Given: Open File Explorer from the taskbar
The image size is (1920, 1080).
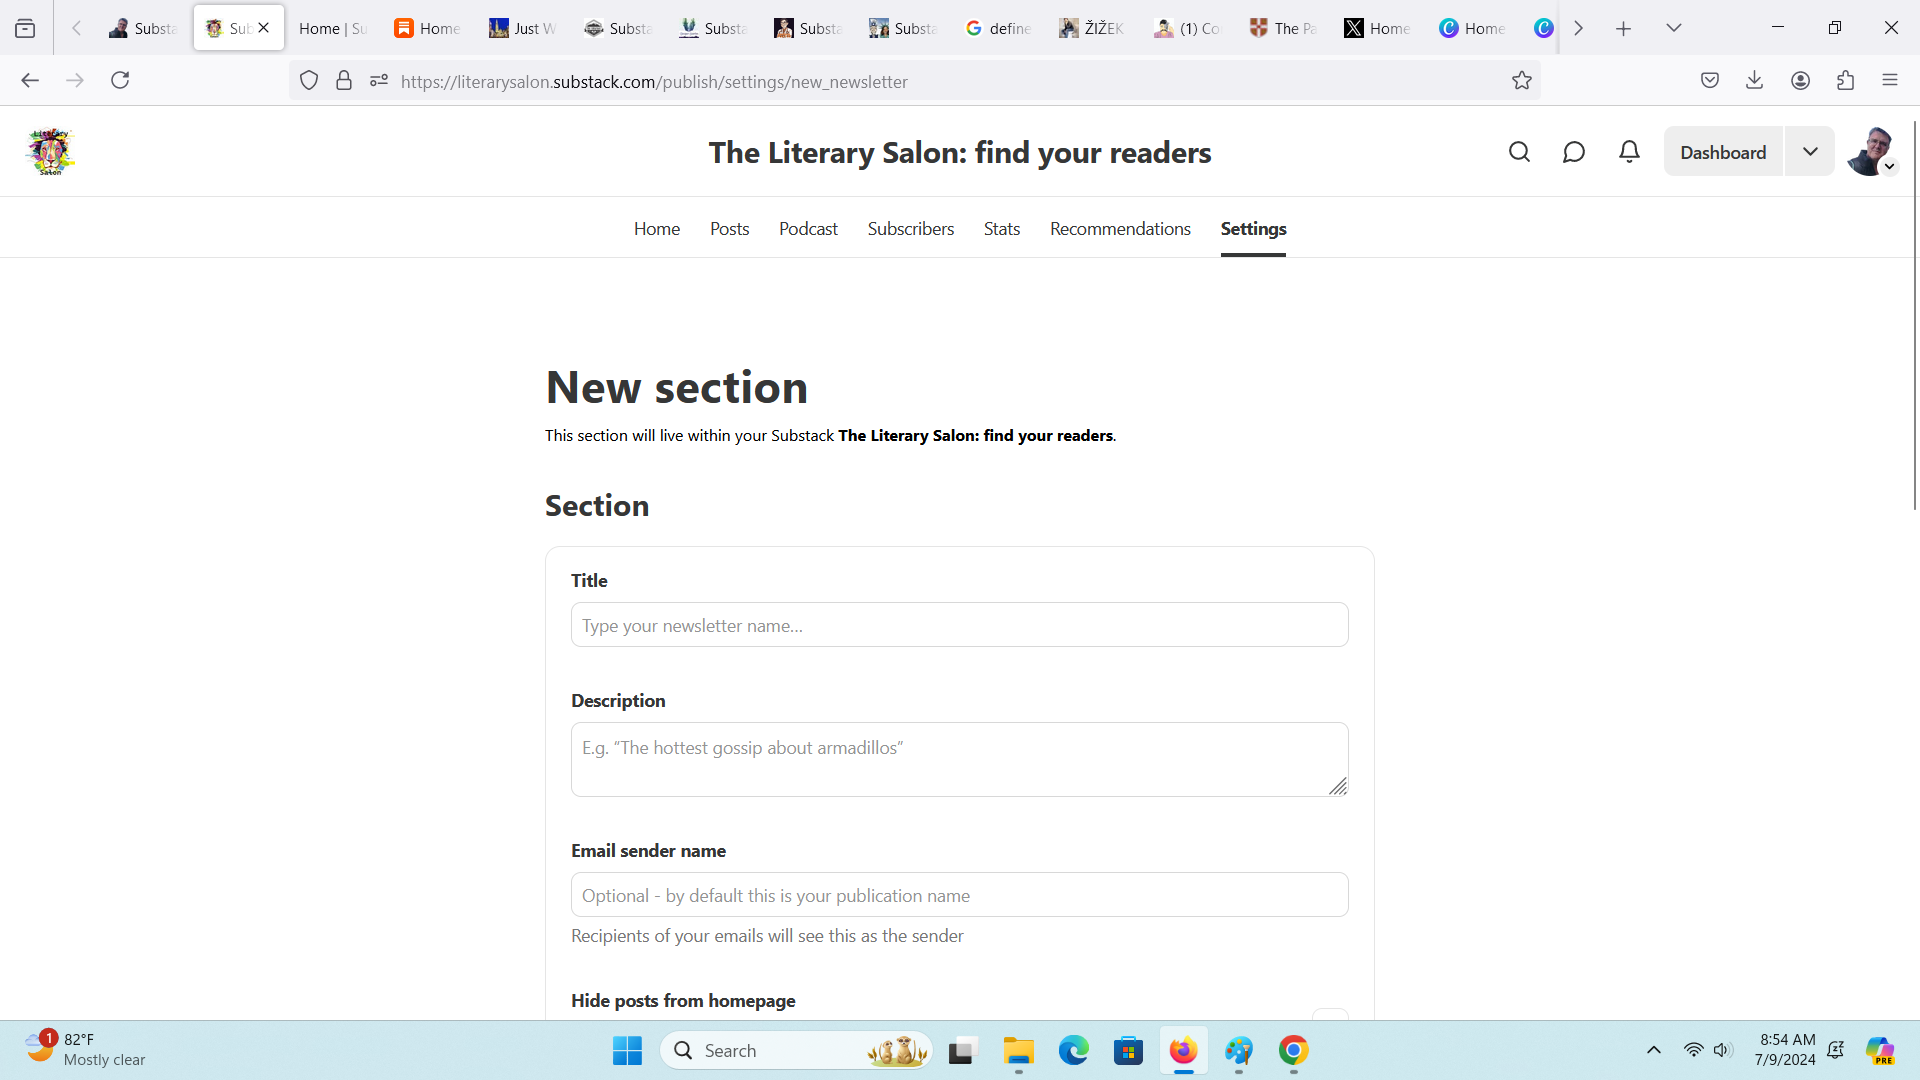Looking at the screenshot, I should [x=1018, y=1051].
